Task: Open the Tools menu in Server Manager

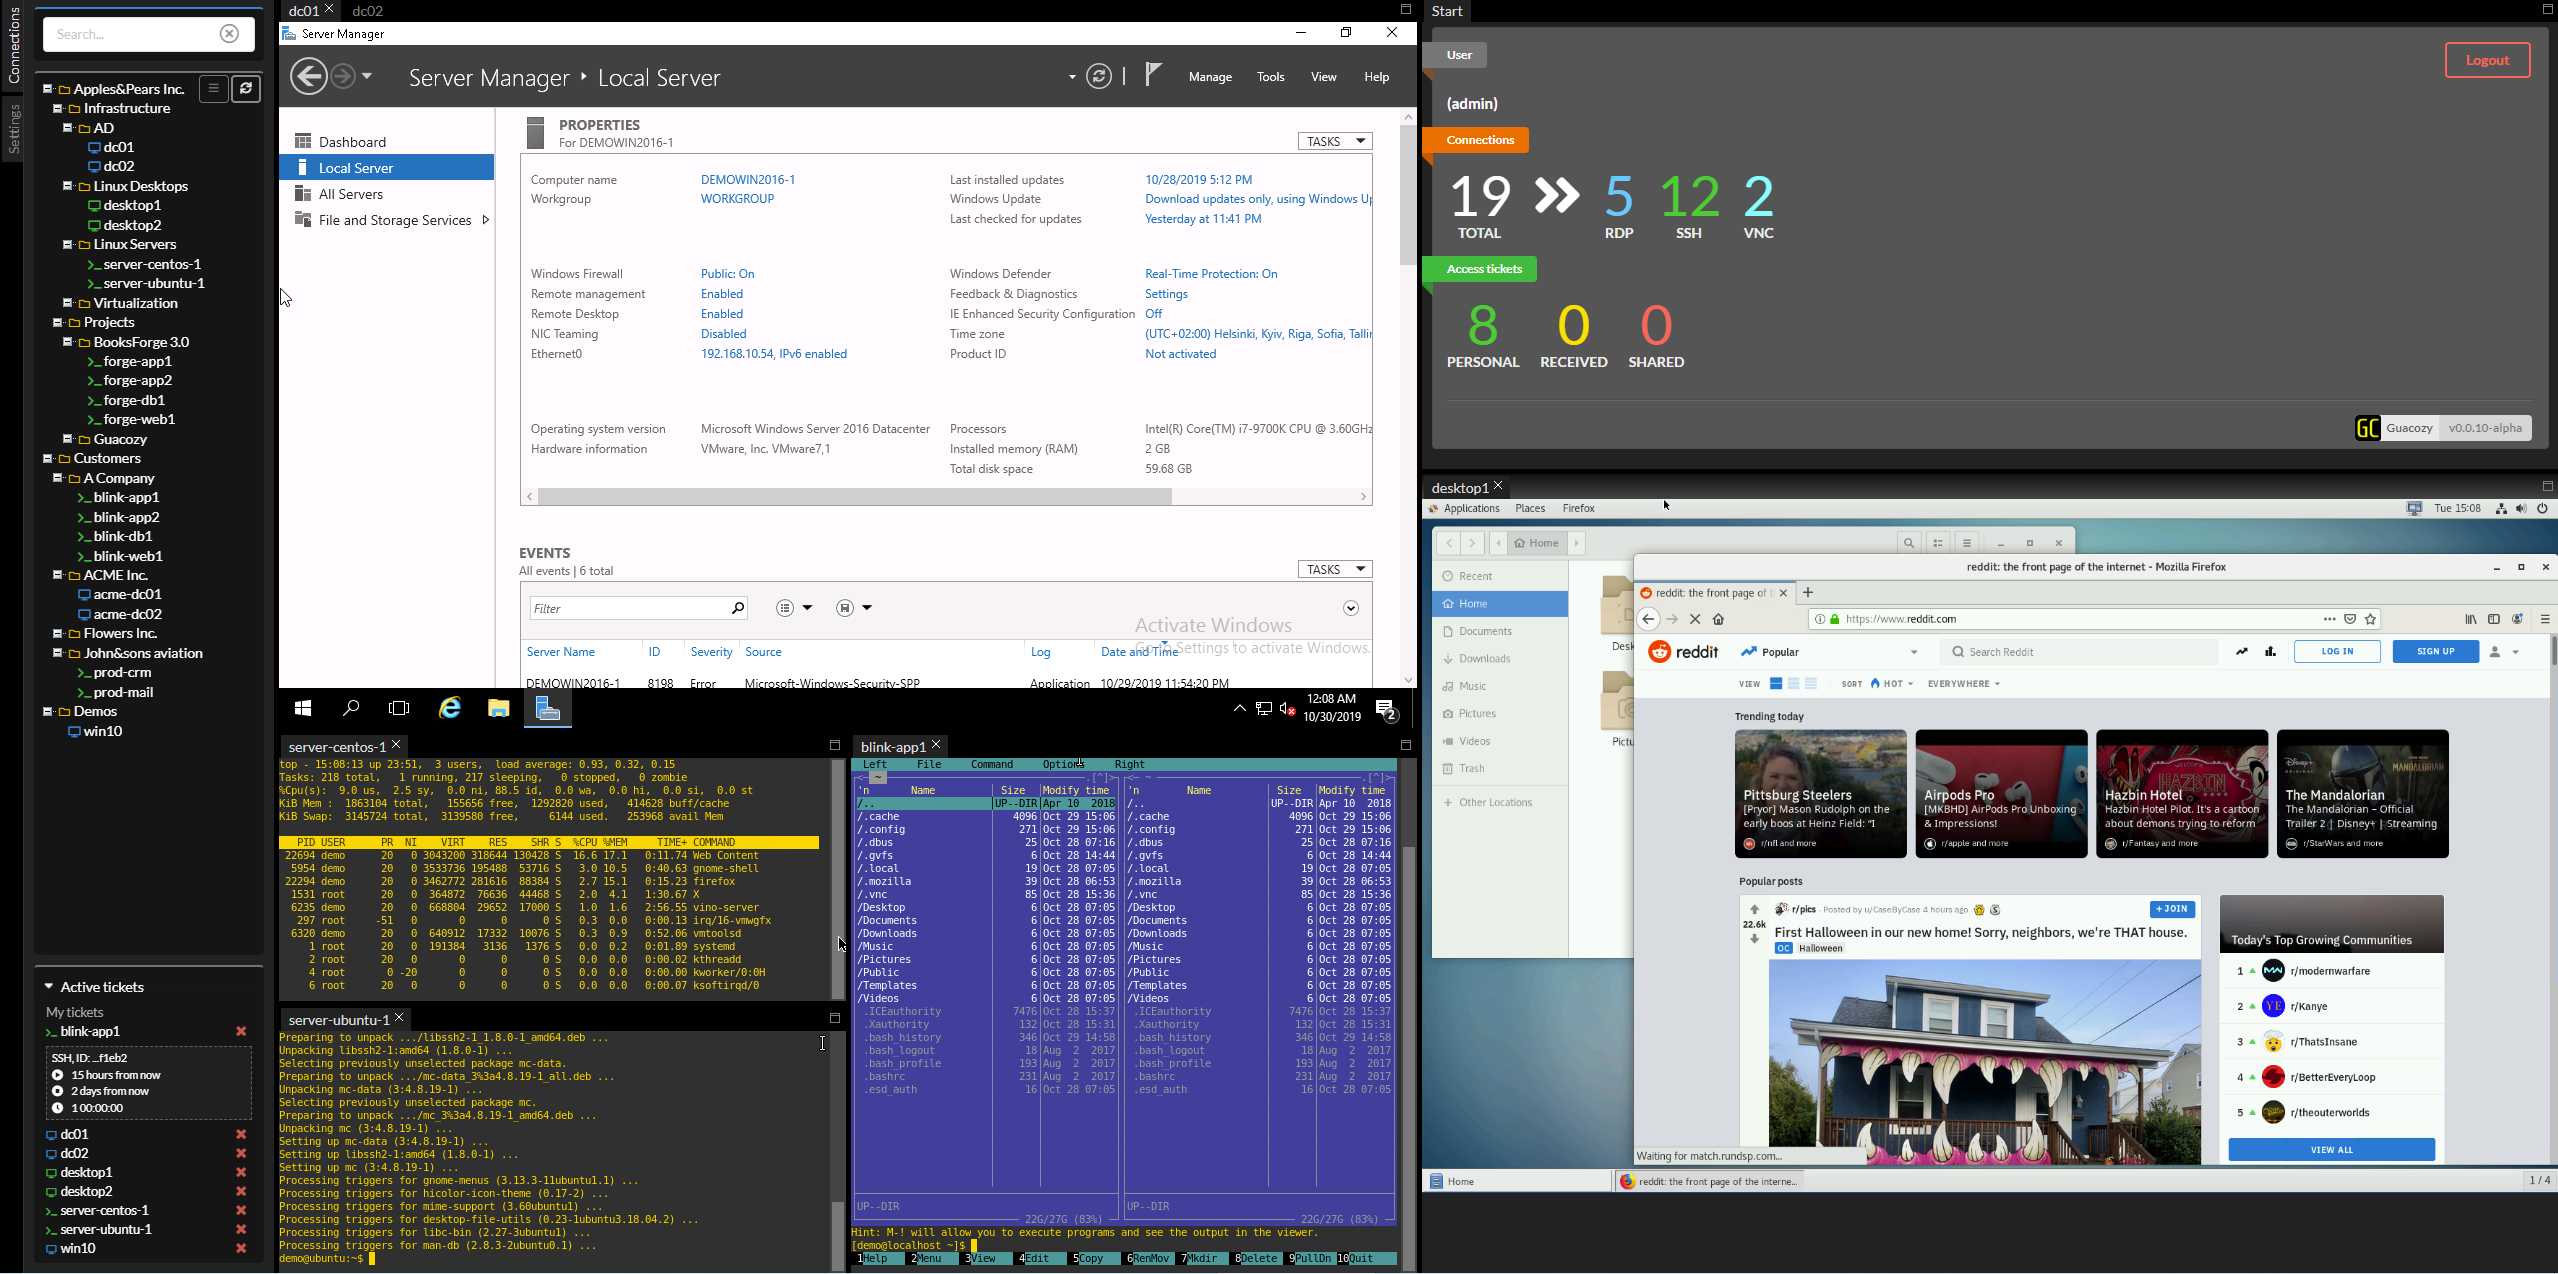Action: click(x=1270, y=77)
